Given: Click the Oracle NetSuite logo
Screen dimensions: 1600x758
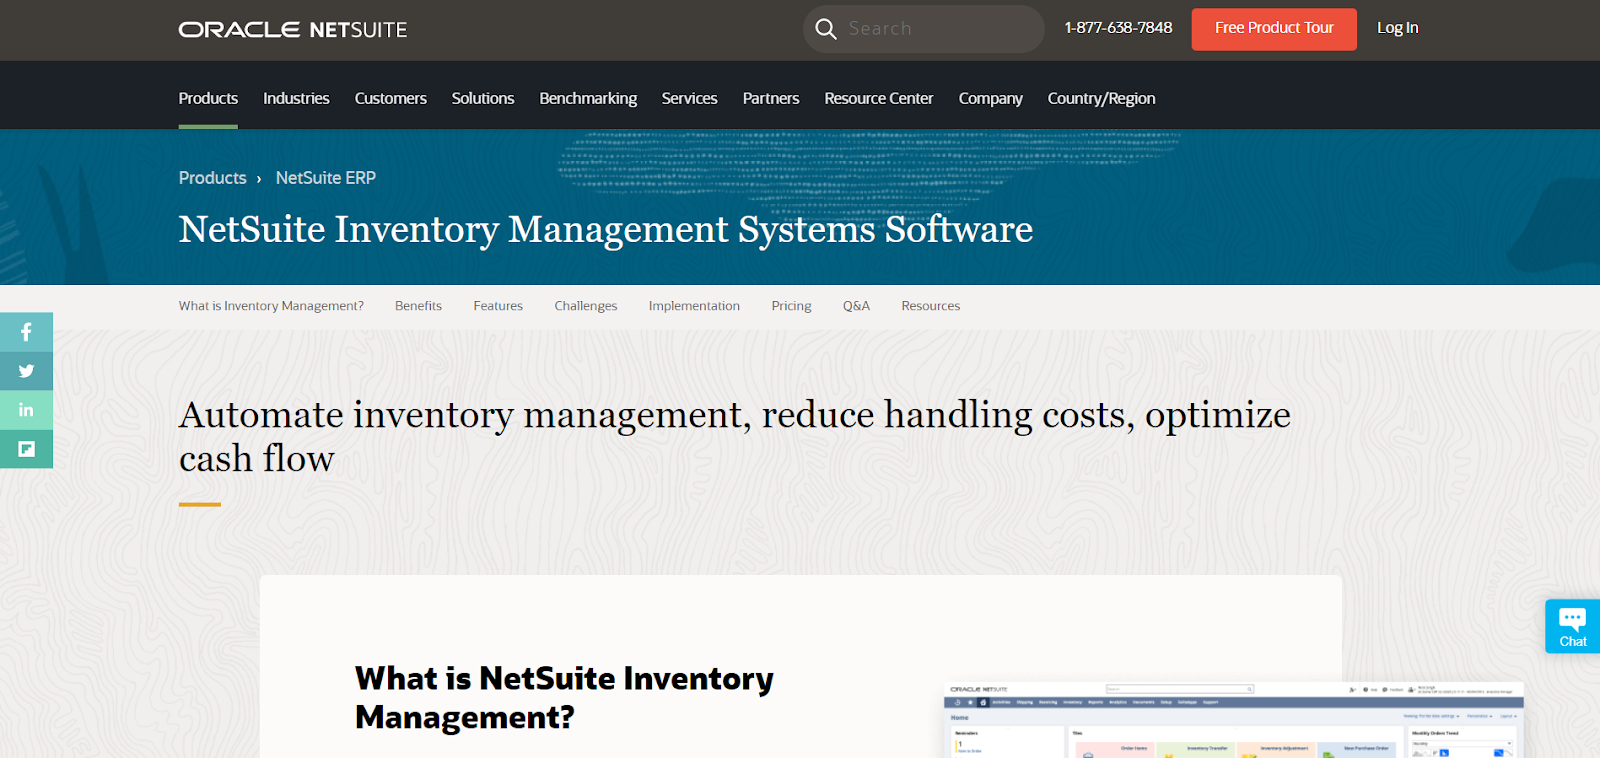Looking at the screenshot, I should pyautogui.click(x=293, y=30).
